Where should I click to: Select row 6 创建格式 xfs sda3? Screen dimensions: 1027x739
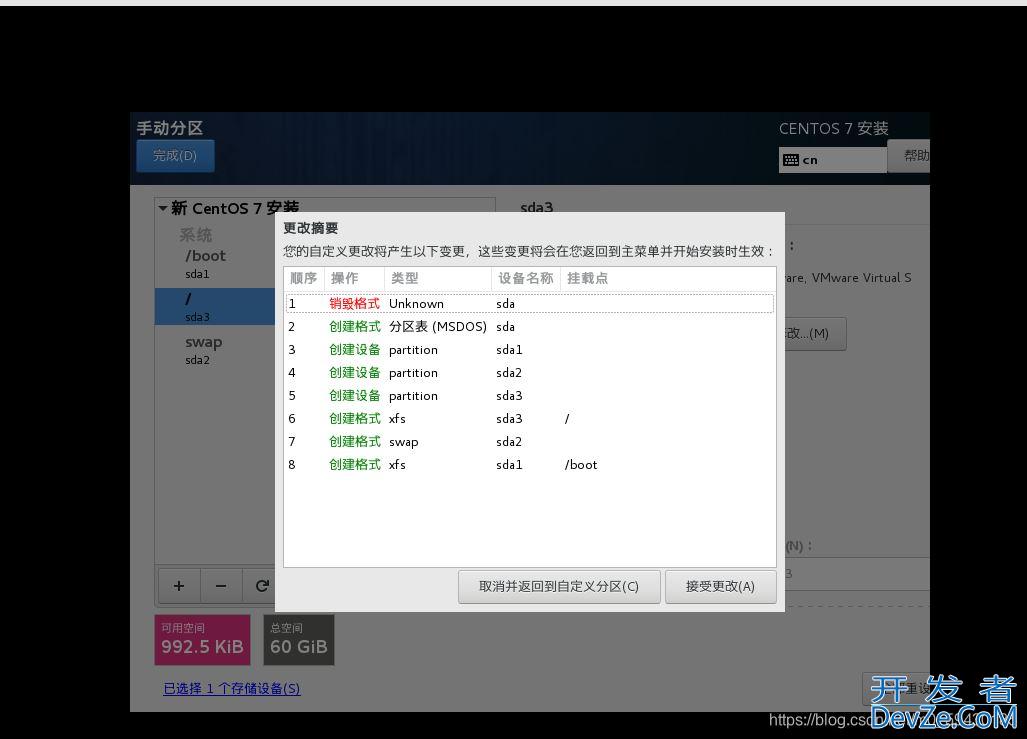[x=530, y=419]
